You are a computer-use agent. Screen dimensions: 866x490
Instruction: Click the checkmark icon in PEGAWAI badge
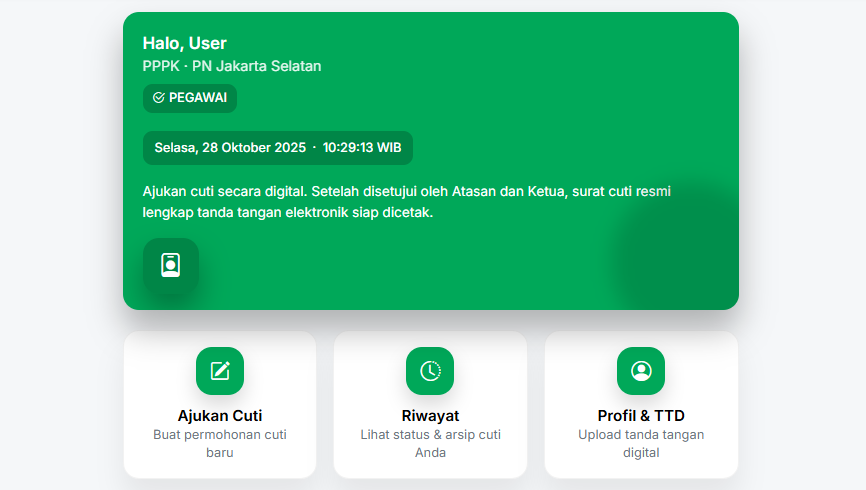click(159, 98)
